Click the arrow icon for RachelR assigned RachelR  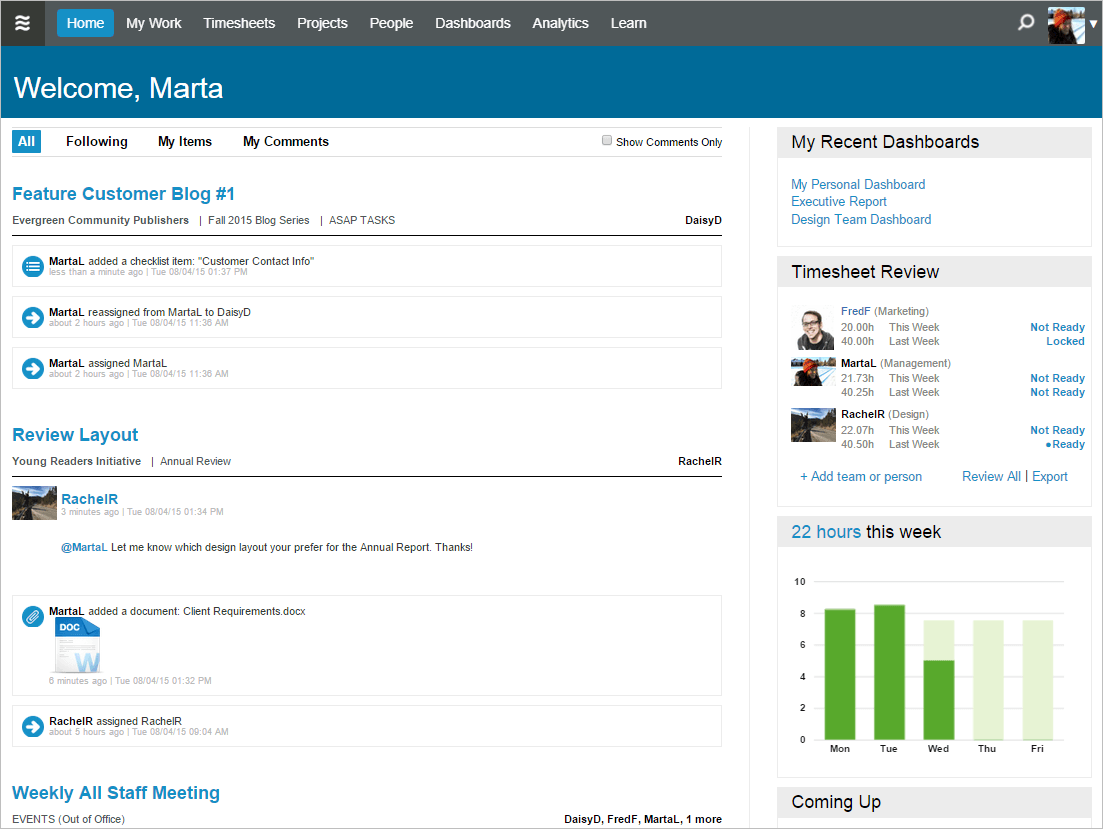(33, 727)
